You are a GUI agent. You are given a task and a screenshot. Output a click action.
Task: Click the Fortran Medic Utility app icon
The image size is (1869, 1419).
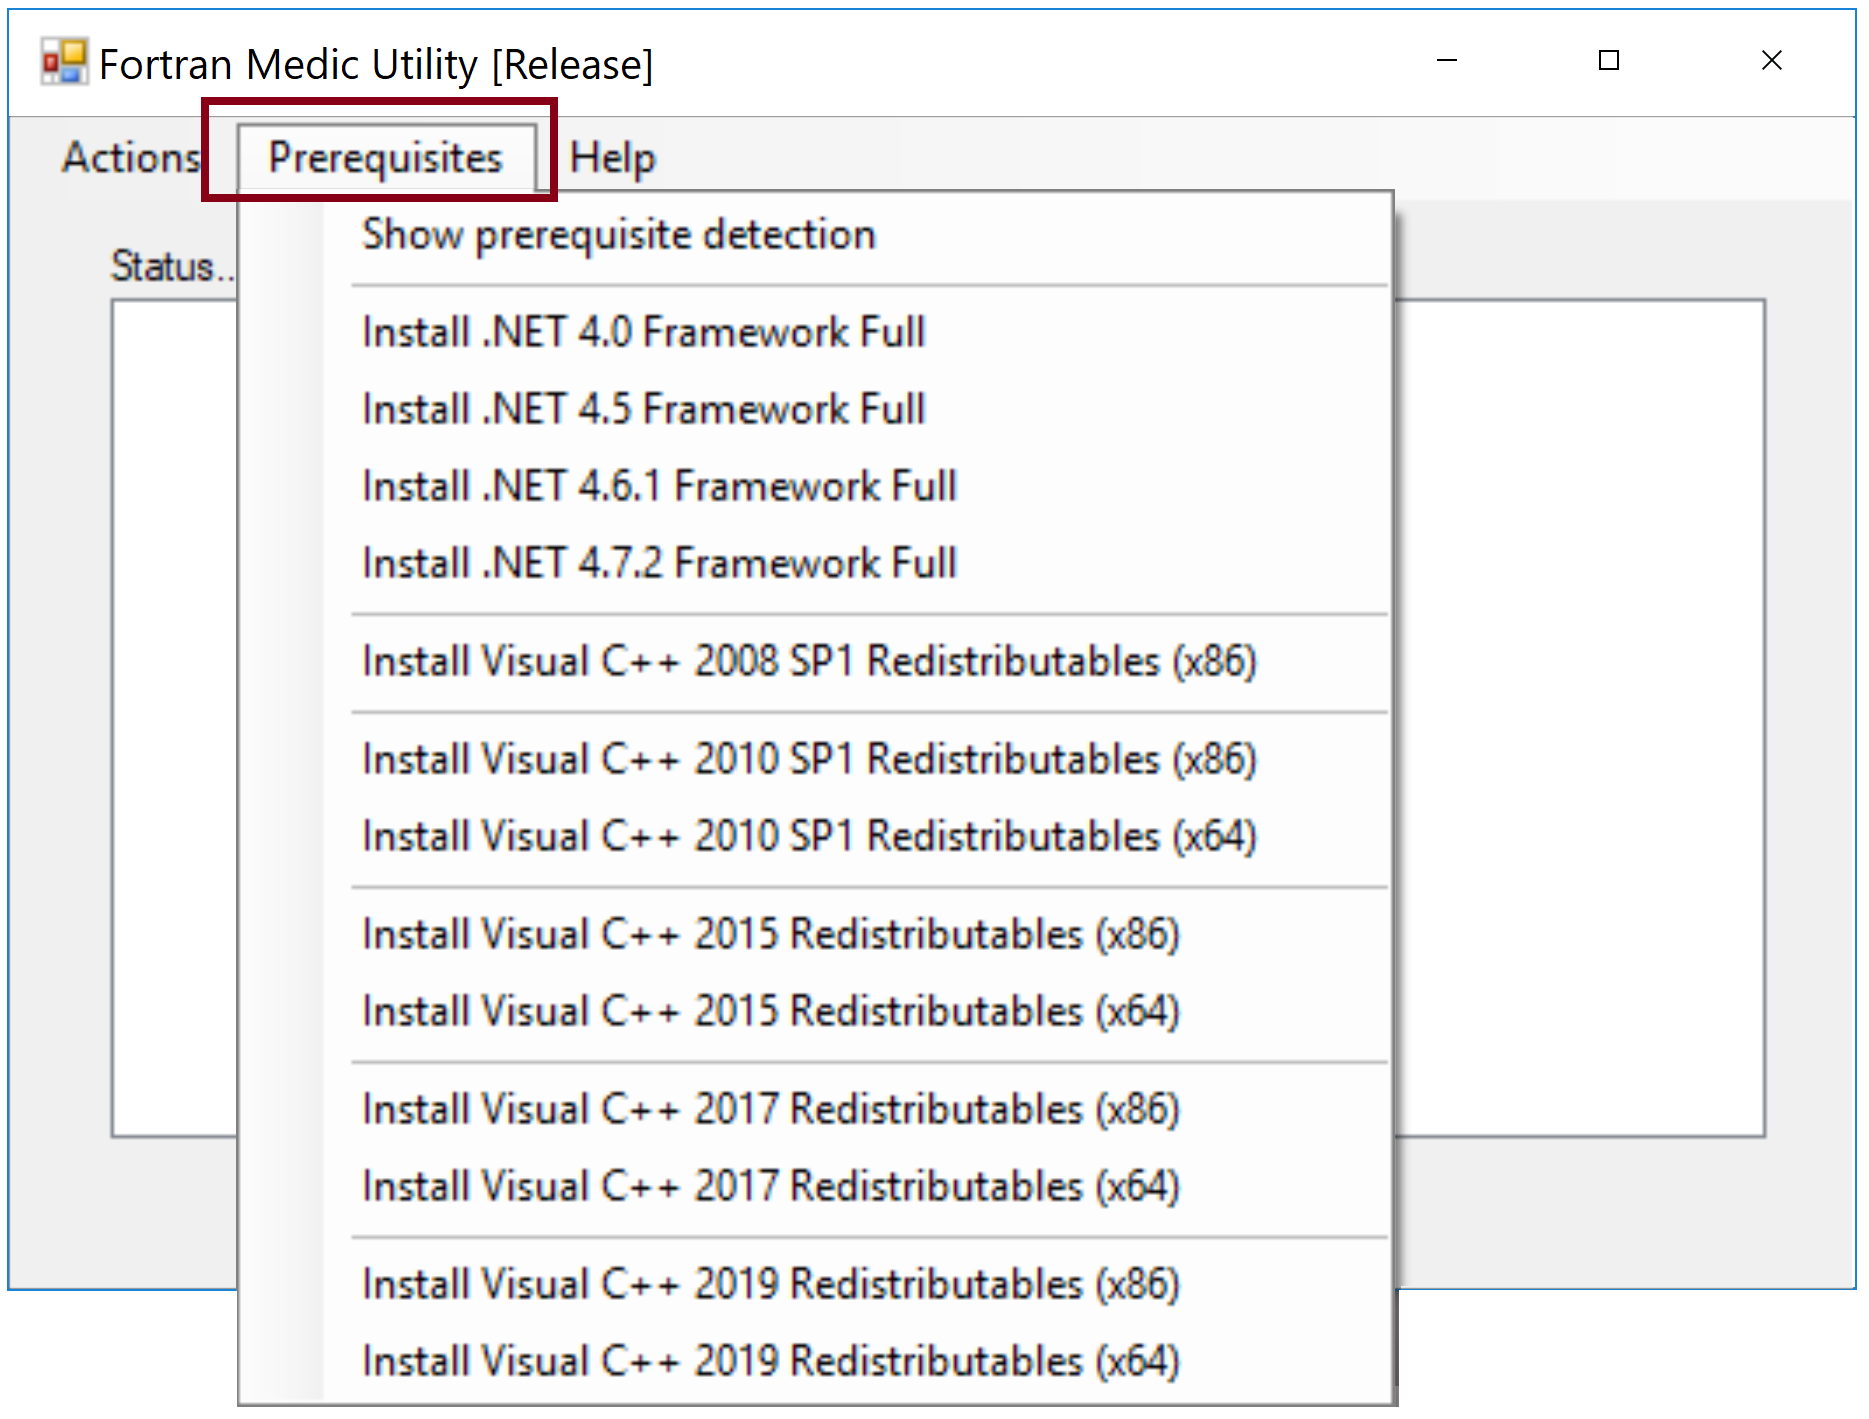pos(64,62)
